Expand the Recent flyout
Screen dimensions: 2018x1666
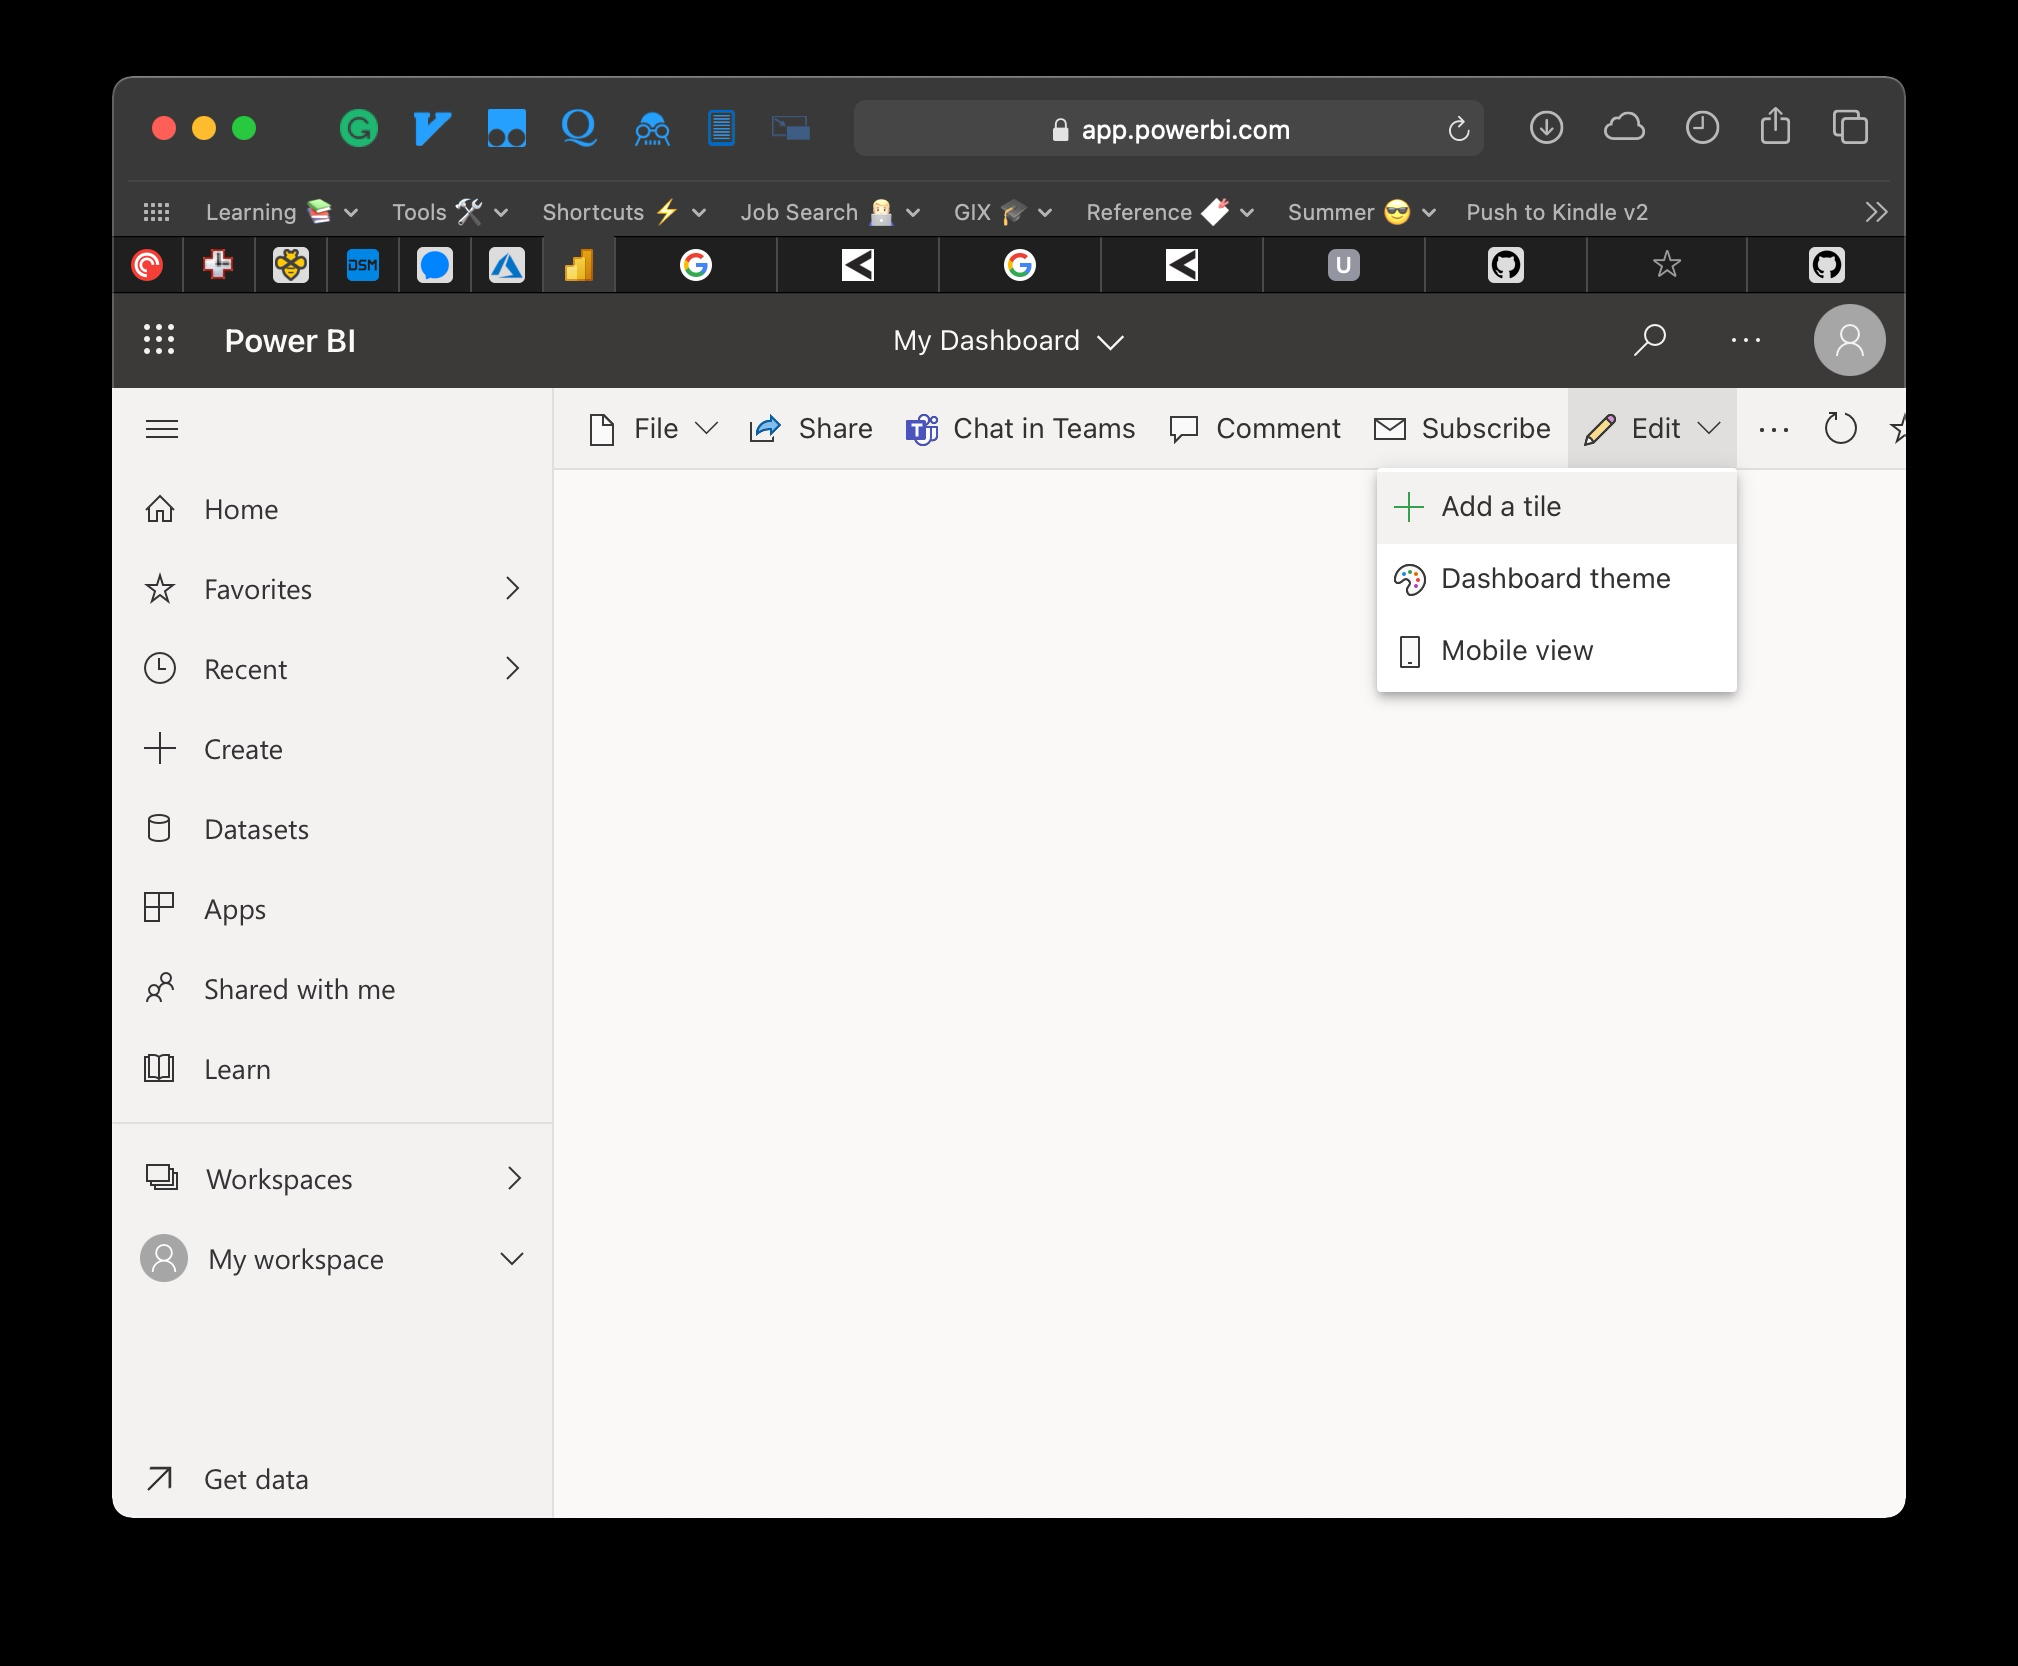pos(512,669)
